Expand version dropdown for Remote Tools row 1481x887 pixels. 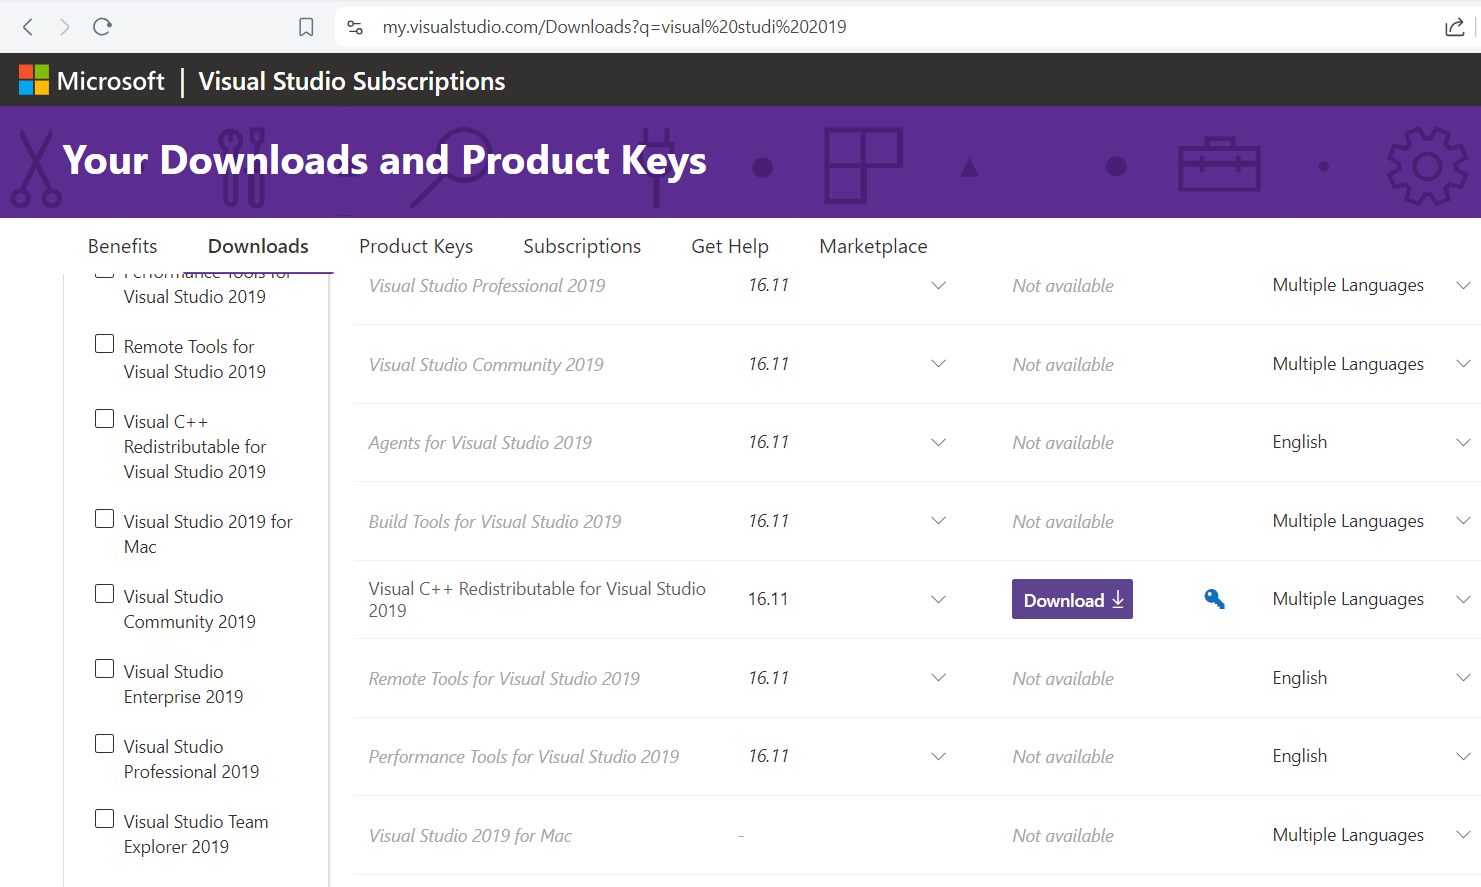(938, 678)
